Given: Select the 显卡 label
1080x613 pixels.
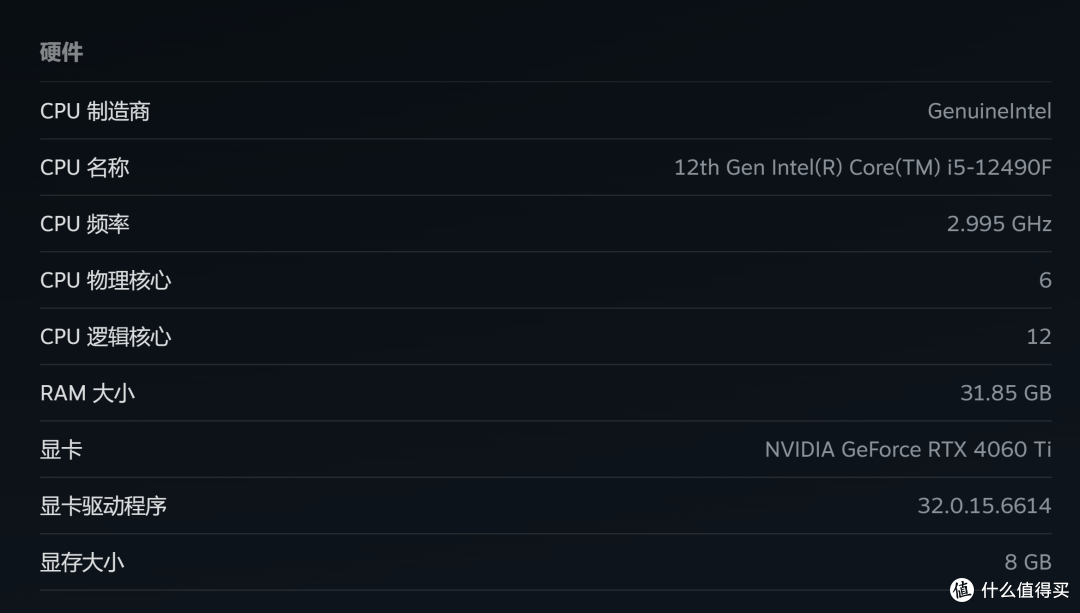Looking at the screenshot, I should [61, 450].
